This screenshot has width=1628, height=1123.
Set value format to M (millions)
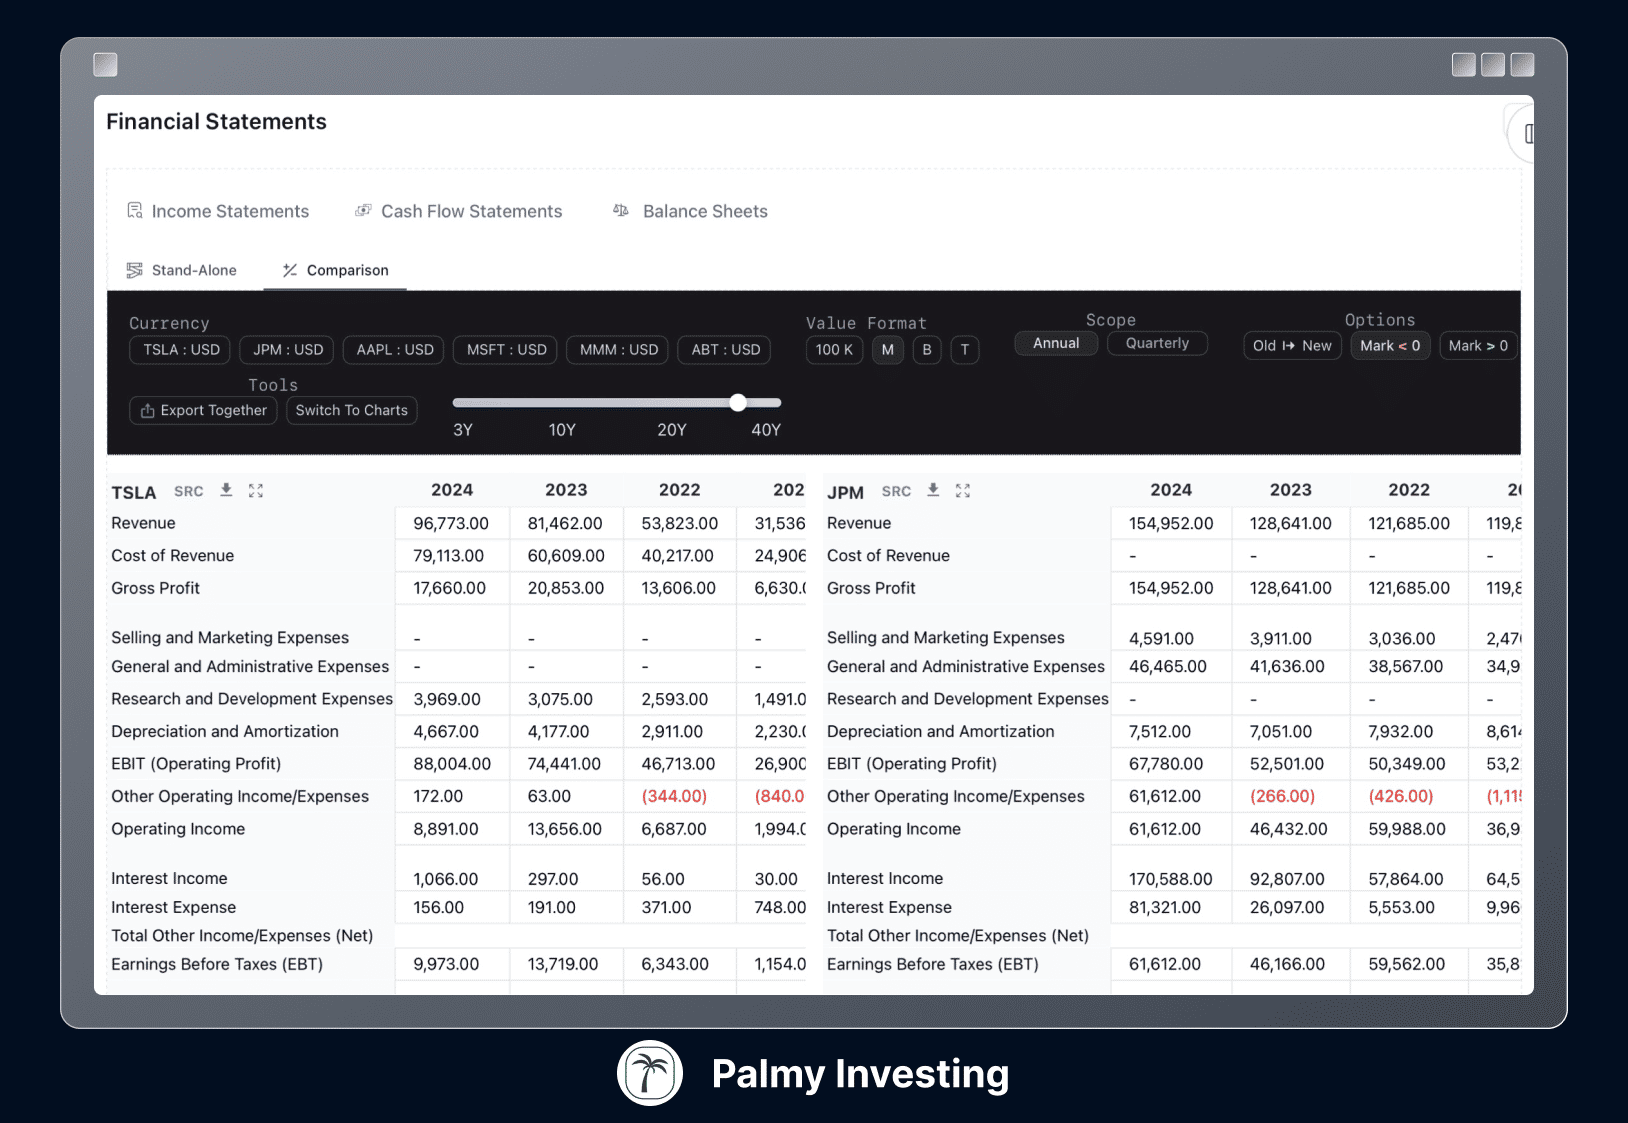[888, 350]
